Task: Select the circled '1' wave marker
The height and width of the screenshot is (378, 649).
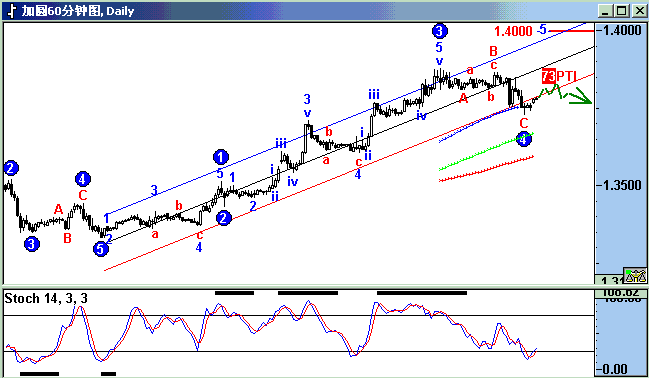Action: click(221, 157)
